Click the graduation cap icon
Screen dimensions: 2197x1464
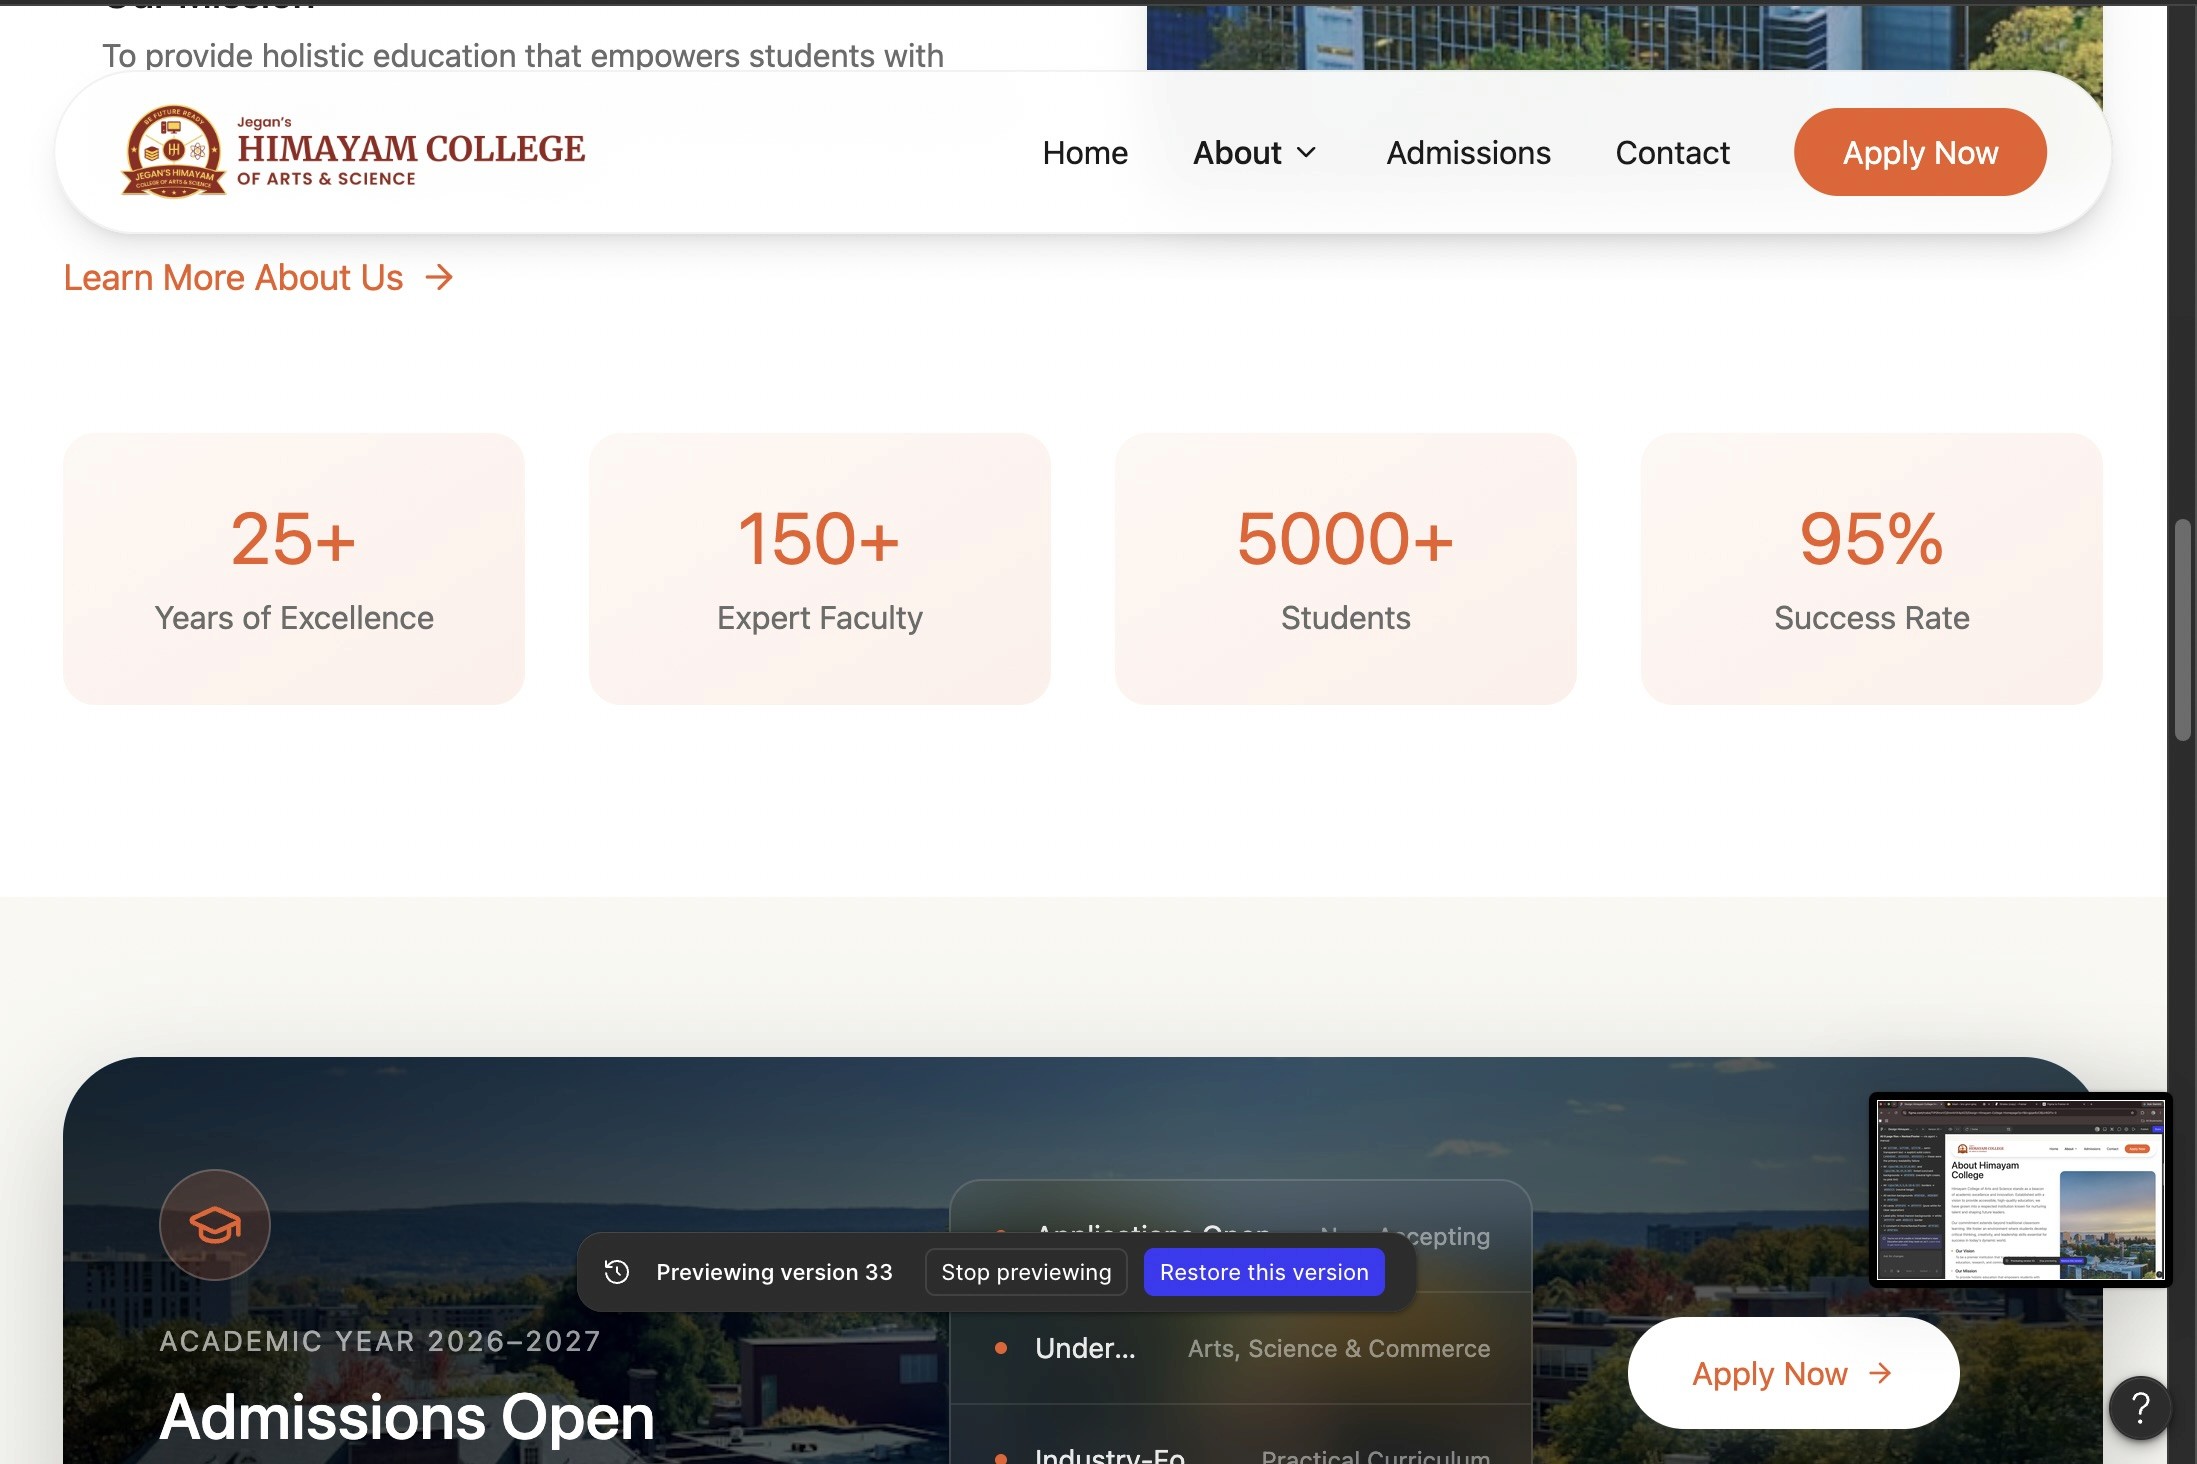tap(215, 1224)
